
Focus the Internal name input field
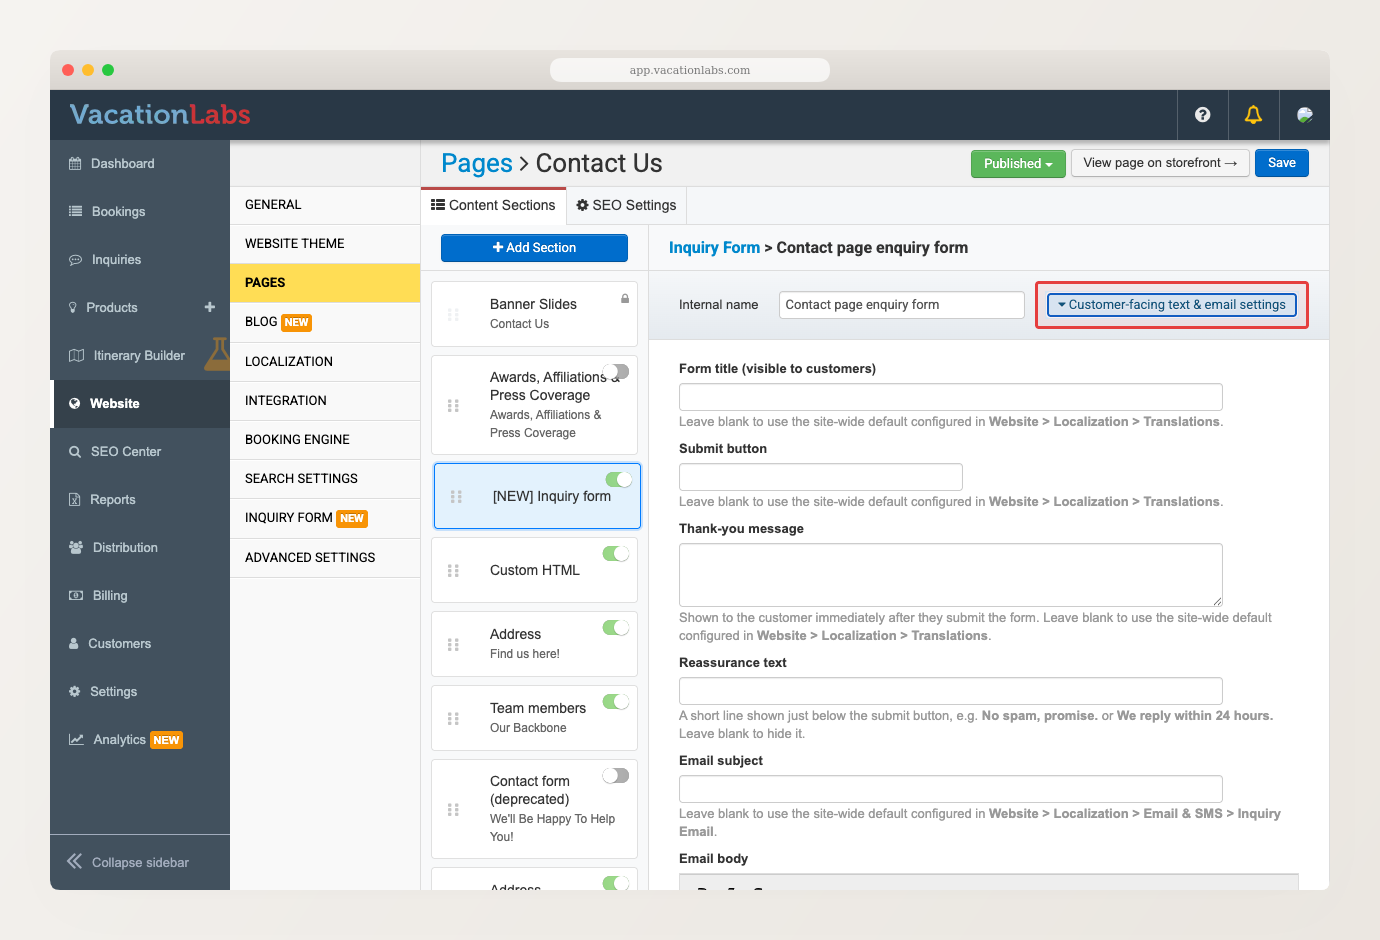pos(902,305)
